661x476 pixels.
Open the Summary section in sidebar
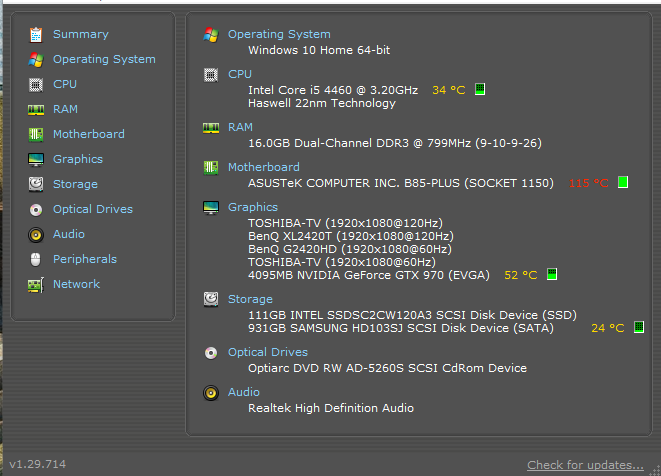81,34
